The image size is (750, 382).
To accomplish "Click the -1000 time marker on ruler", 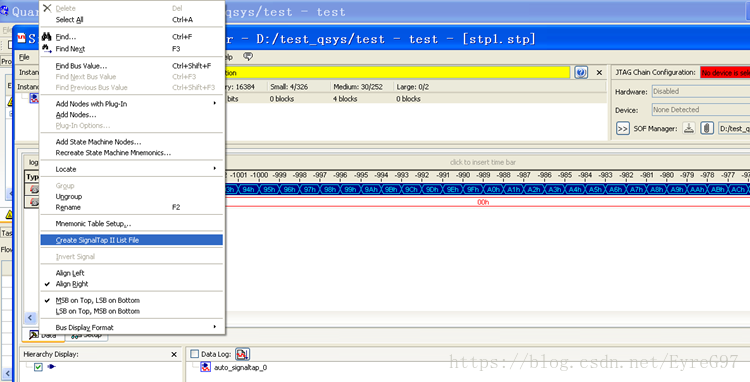I will (260, 175).
